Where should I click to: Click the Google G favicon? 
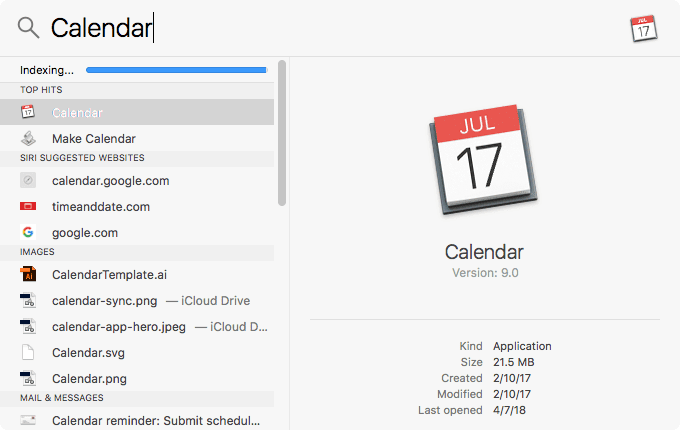[x=28, y=232]
